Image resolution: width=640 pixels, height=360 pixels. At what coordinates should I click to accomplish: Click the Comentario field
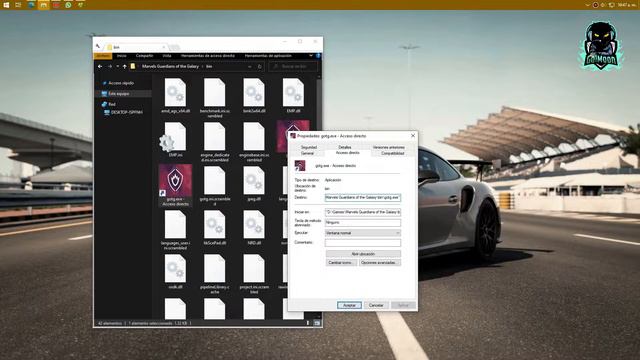point(362,243)
